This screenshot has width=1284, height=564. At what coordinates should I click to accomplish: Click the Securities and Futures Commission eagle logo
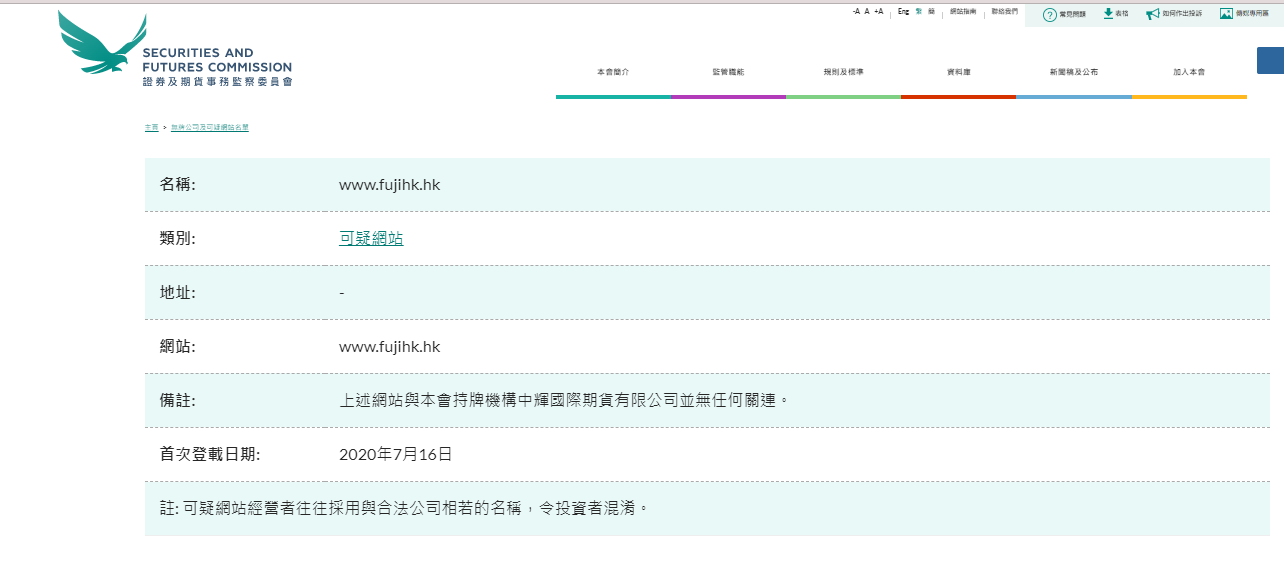(x=101, y=43)
